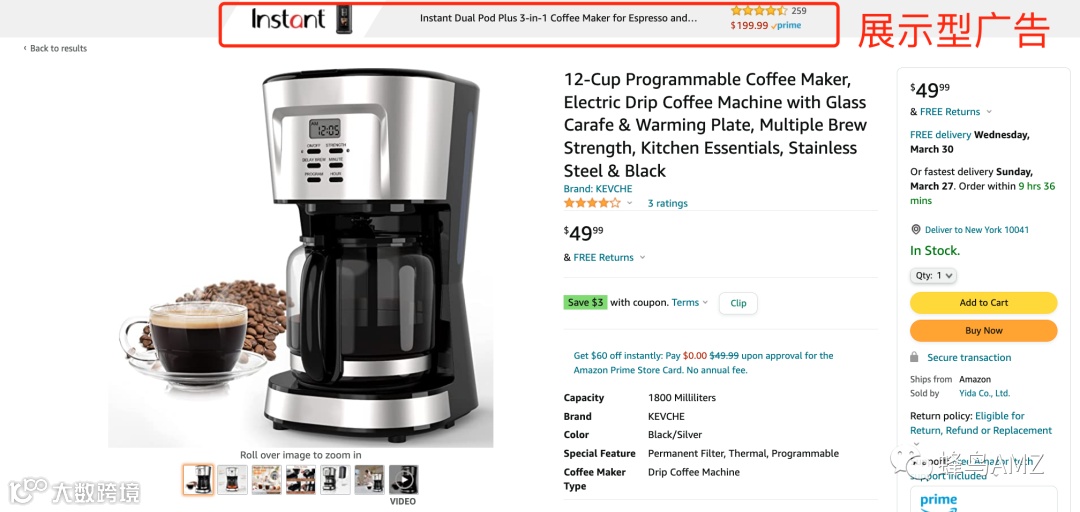Screen dimensions: 1080x512
Task: Visit the Brand: KEVCHE store link
Action: click(x=598, y=189)
